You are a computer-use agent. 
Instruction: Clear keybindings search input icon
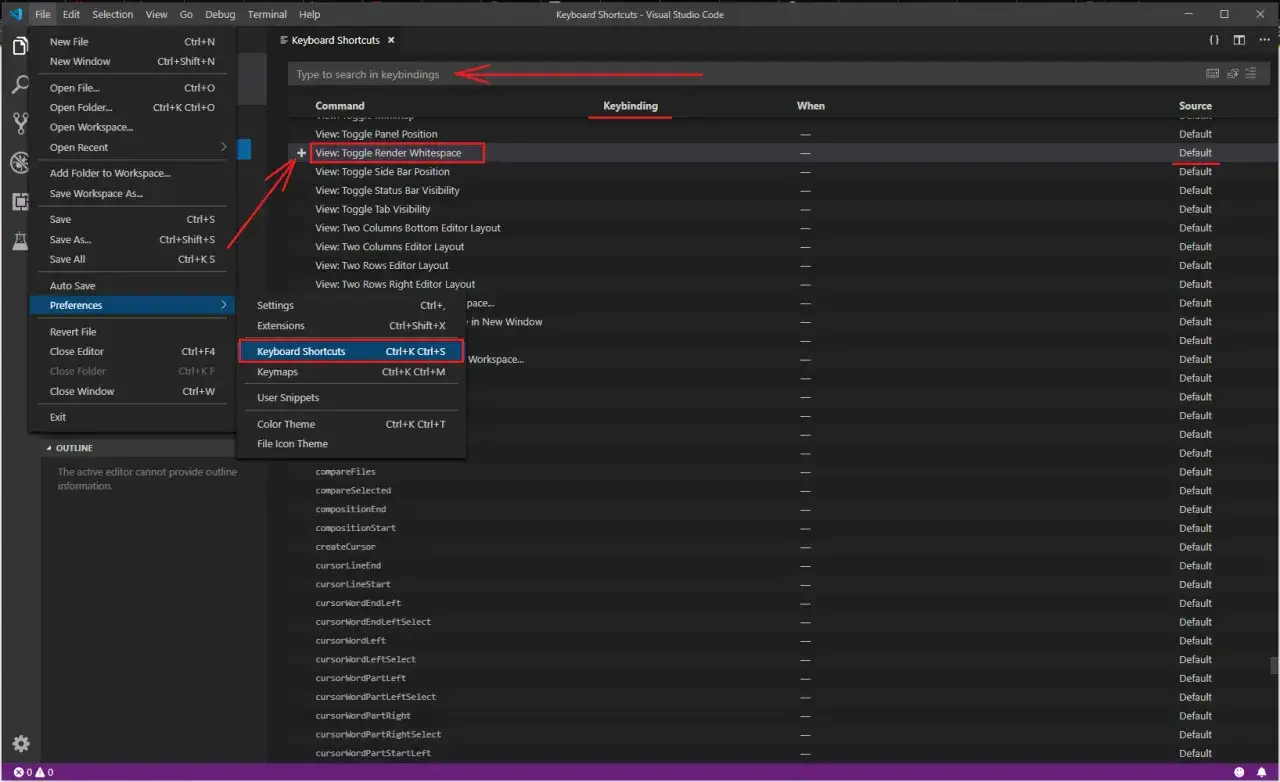[1250, 74]
